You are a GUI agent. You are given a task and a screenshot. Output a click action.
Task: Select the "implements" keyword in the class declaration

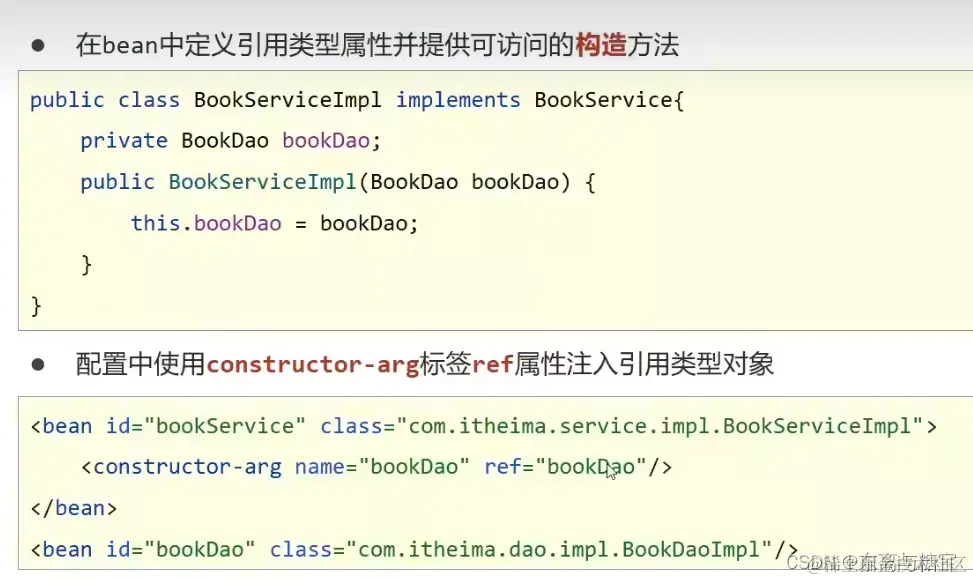[458, 100]
